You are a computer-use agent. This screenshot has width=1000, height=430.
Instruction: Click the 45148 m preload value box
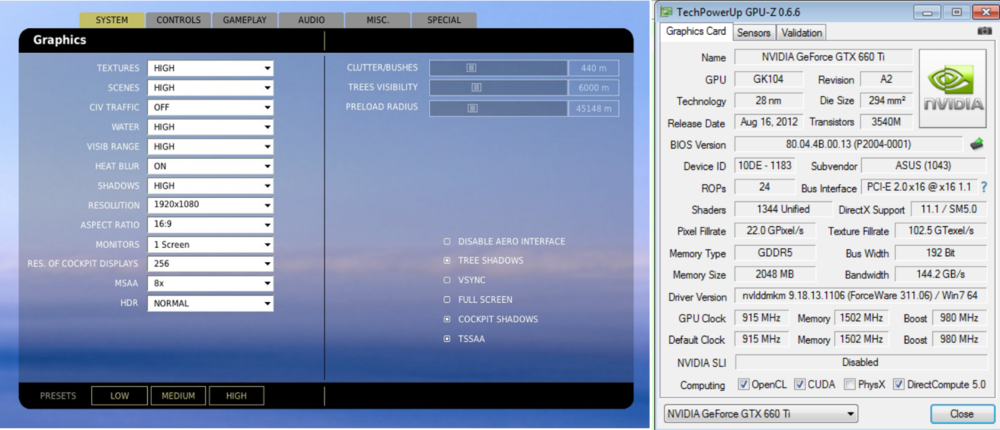[593, 108]
